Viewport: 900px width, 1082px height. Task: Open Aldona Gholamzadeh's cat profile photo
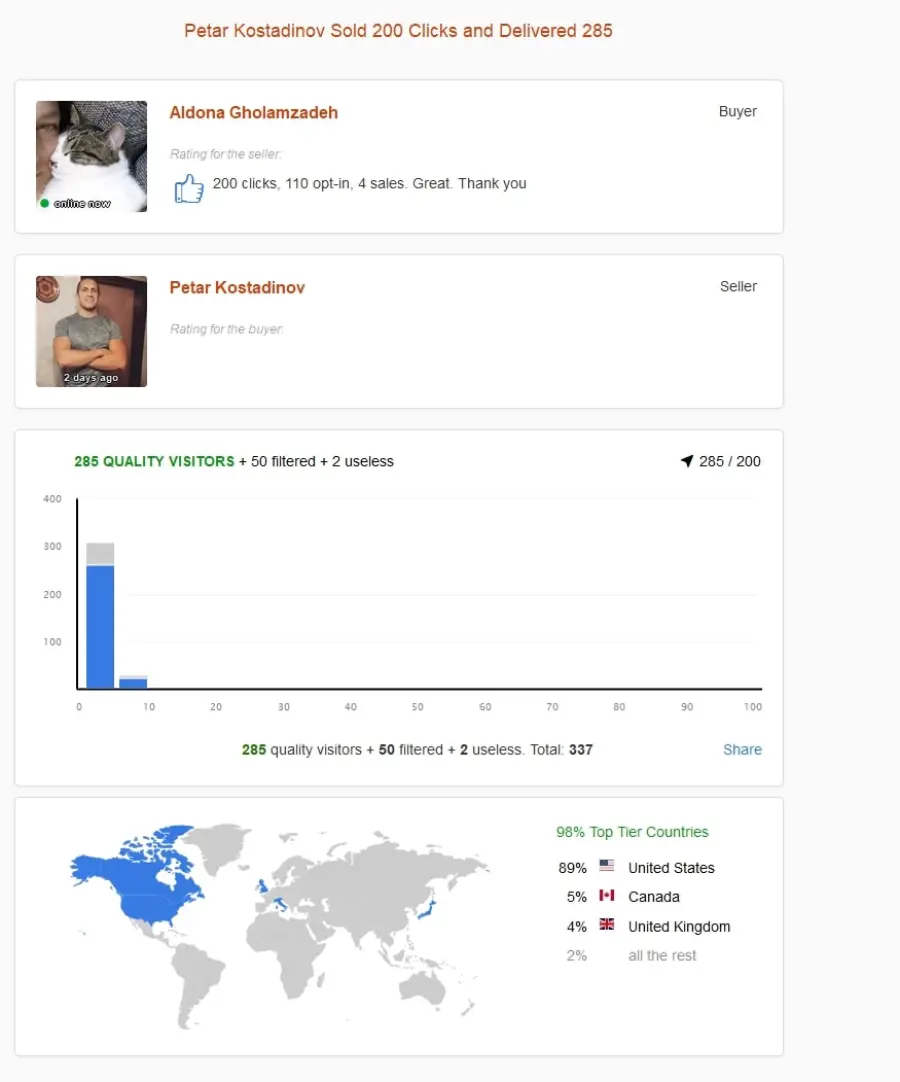pyautogui.click(x=91, y=156)
